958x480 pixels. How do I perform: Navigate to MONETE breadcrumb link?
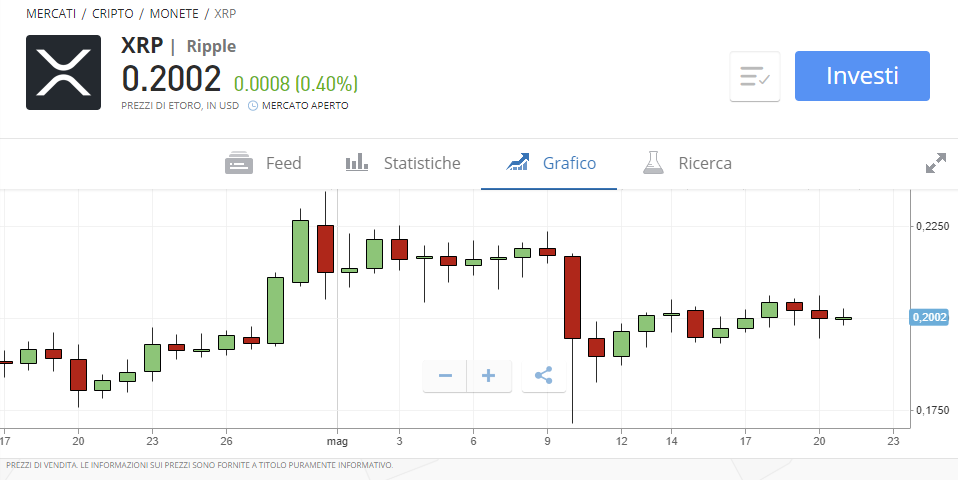[178, 15]
